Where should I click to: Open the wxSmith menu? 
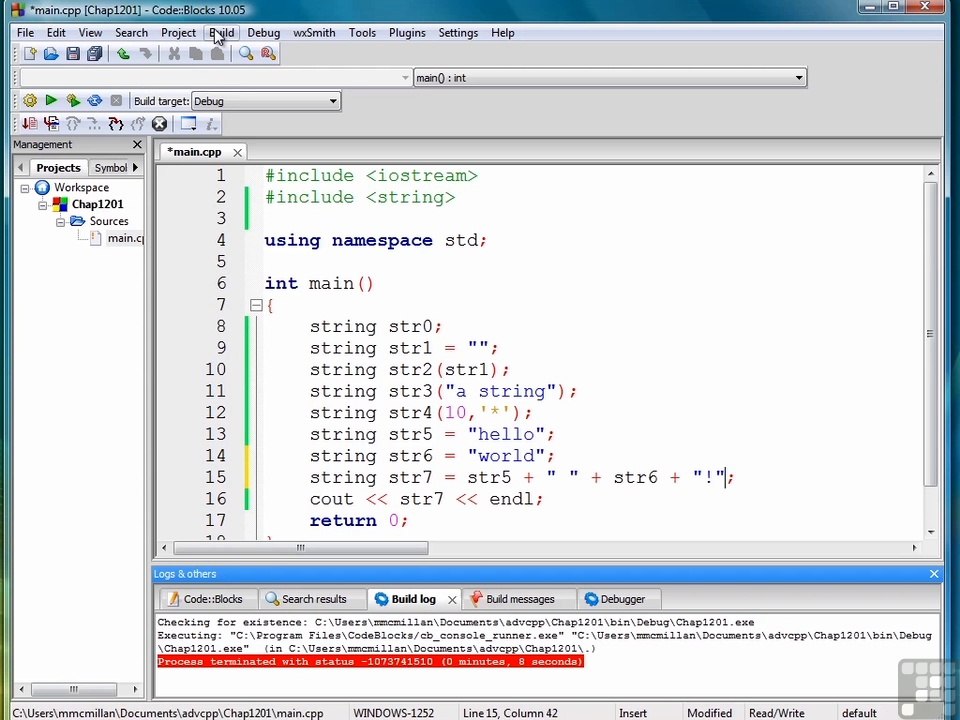pos(314,33)
